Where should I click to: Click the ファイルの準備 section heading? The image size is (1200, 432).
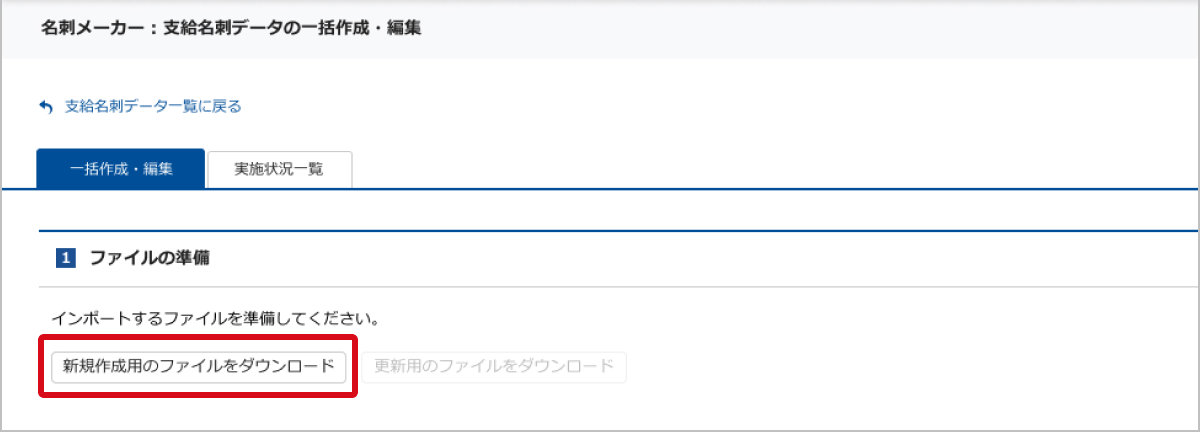pos(150,258)
